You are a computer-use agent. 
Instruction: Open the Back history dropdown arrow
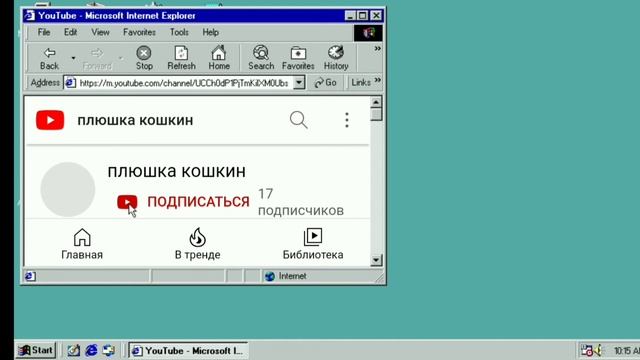pos(73,58)
